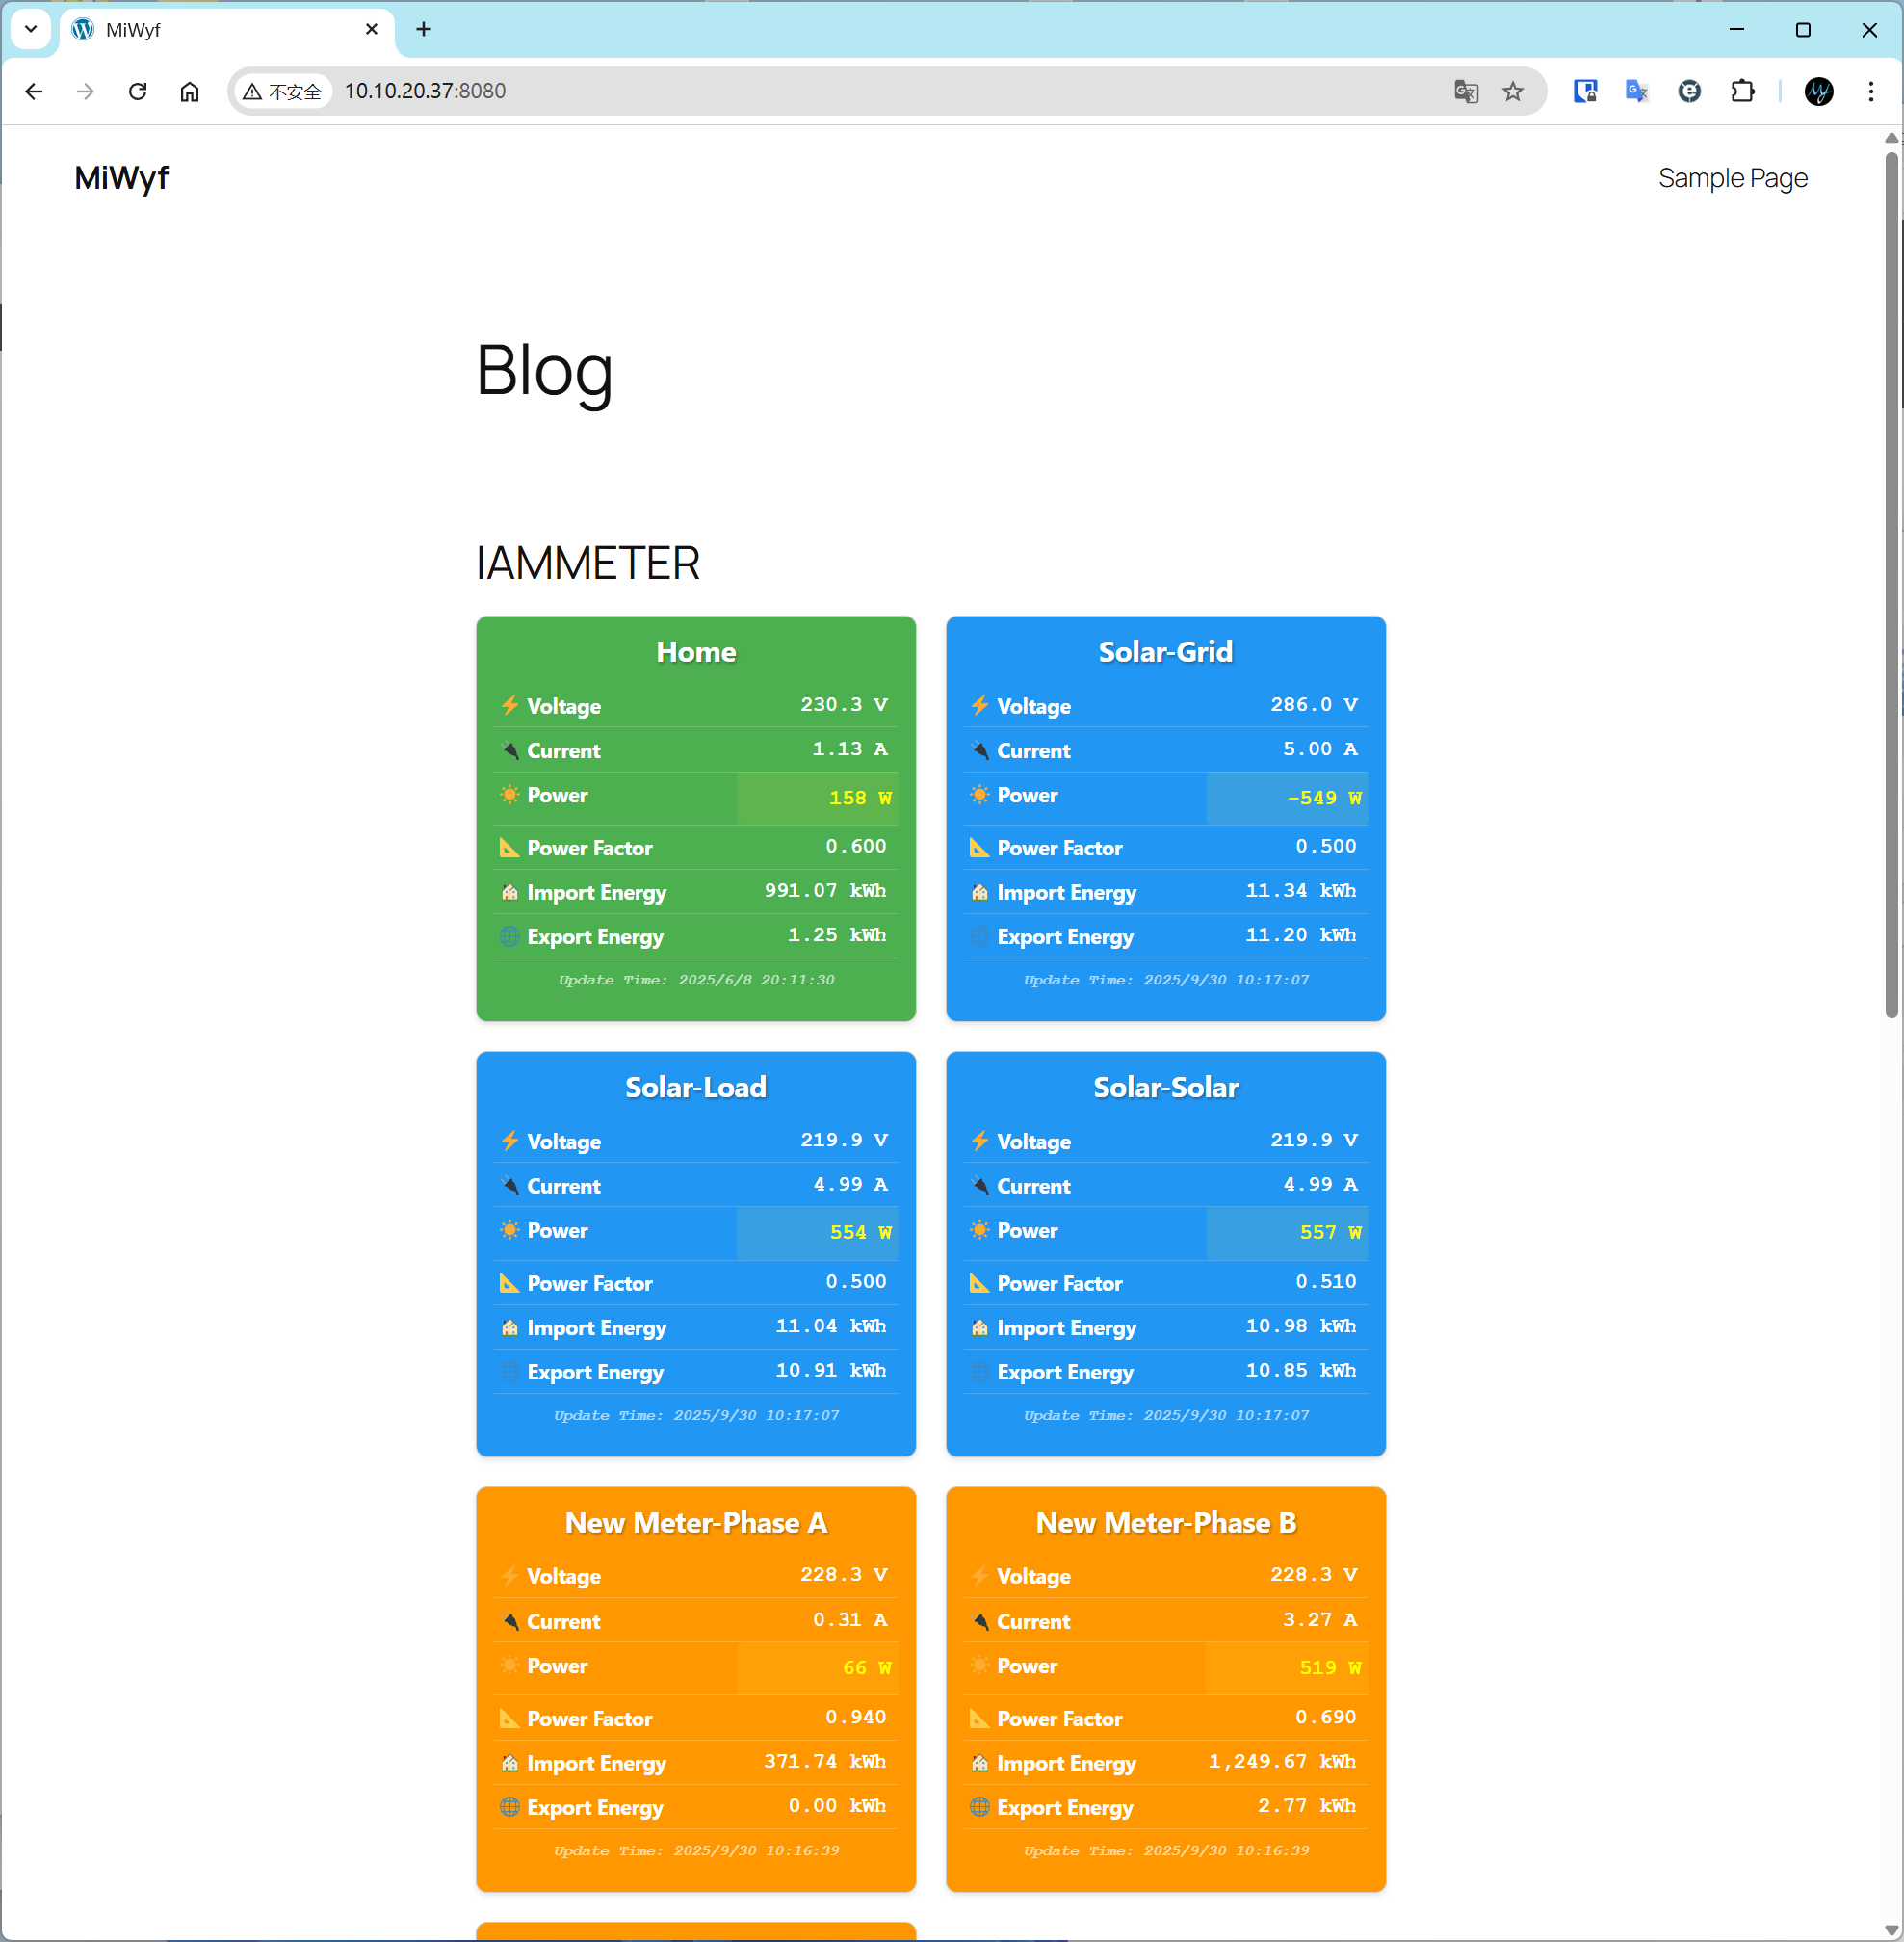Open the Chrome three-dot menu
The width and height of the screenshot is (1904, 1942).
pos(1870,91)
